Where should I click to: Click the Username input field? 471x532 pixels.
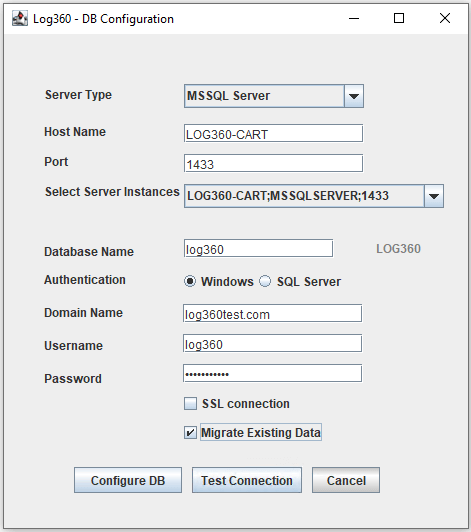point(272,343)
